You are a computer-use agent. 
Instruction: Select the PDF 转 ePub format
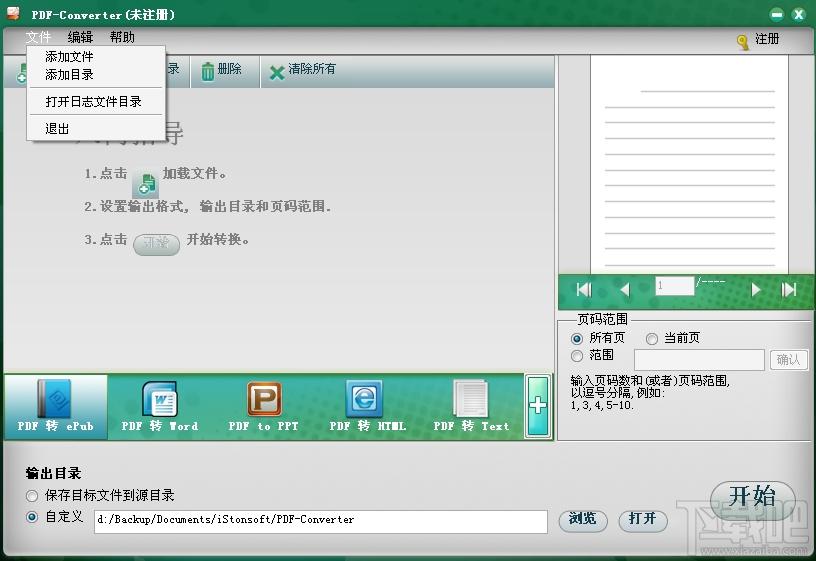click(56, 407)
